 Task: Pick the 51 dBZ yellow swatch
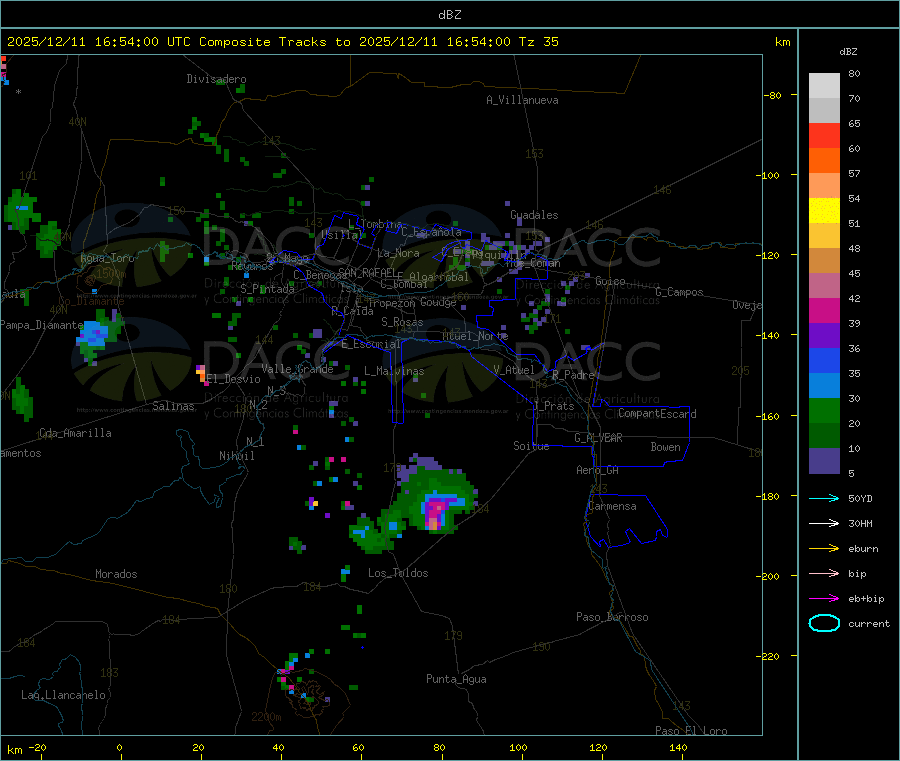[824, 235]
